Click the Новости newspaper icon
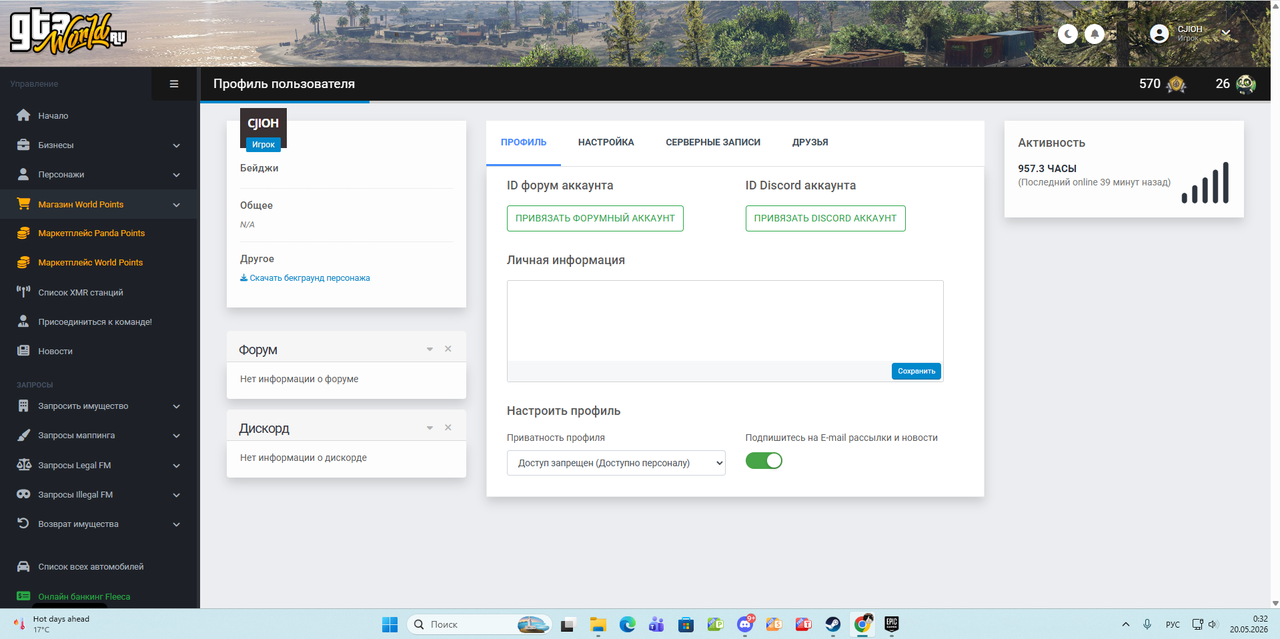 [x=23, y=351]
